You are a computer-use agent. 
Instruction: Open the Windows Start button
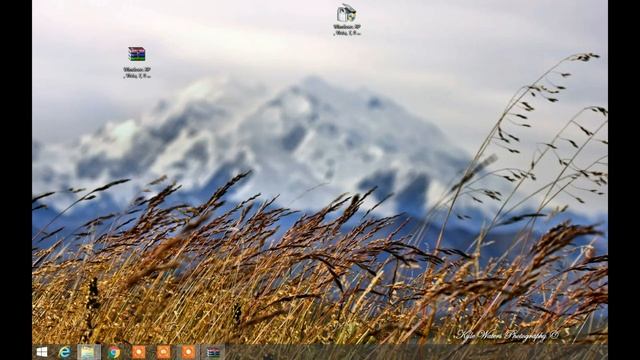click(42, 352)
